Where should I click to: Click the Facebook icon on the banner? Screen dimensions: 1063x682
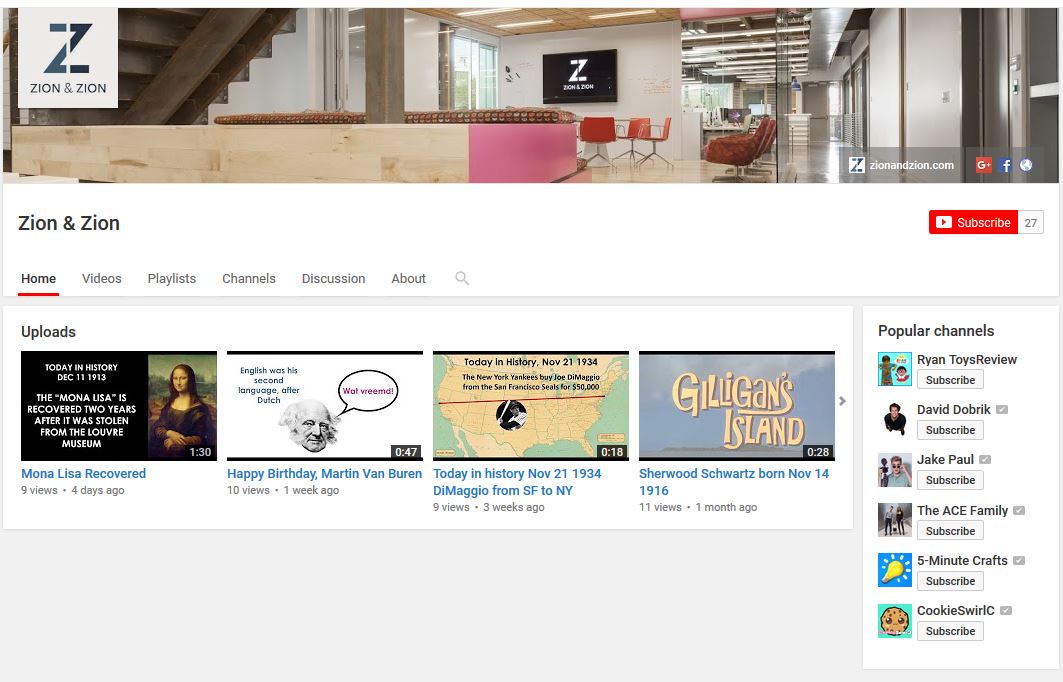tap(1005, 164)
